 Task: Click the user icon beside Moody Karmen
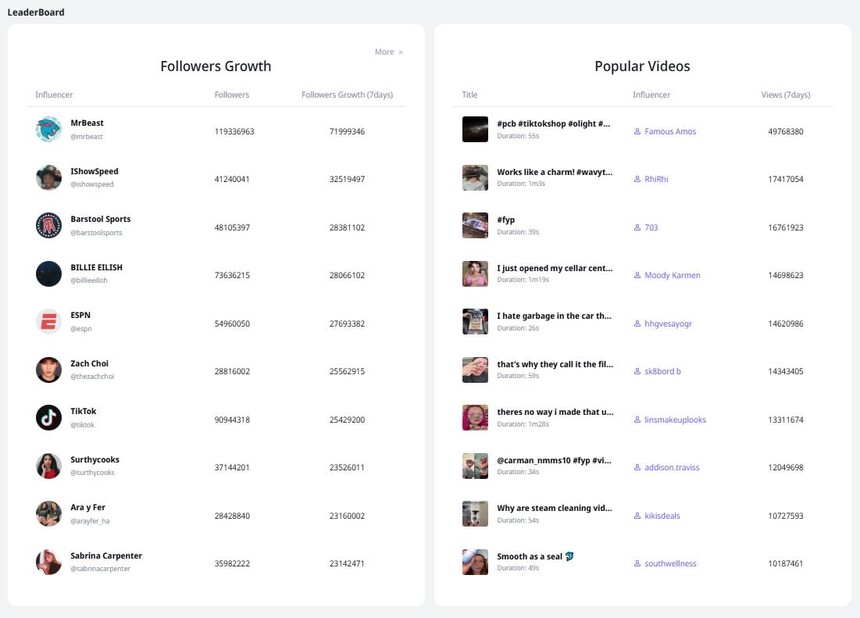[637, 276]
